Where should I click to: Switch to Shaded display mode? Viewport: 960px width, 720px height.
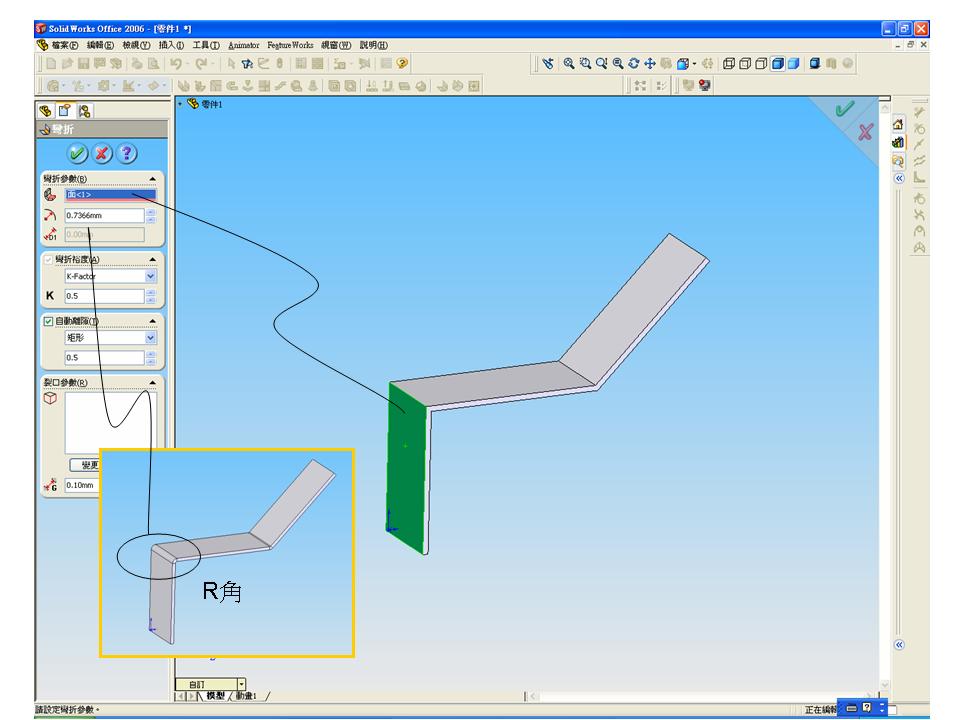coord(793,64)
